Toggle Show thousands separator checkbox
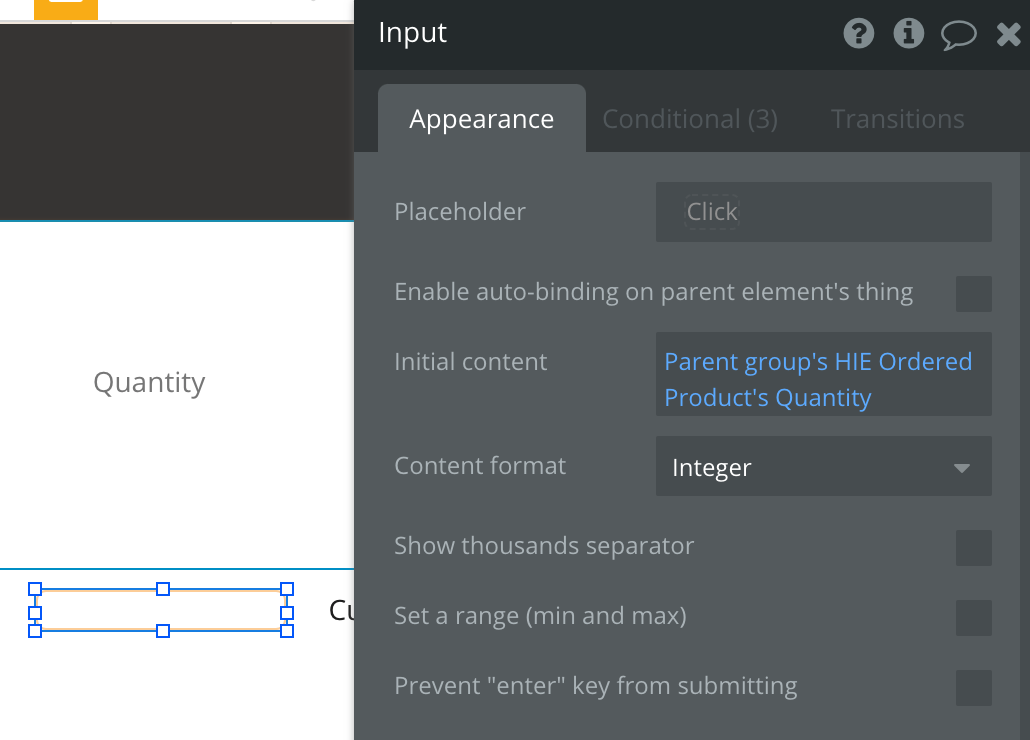 pos(973,548)
